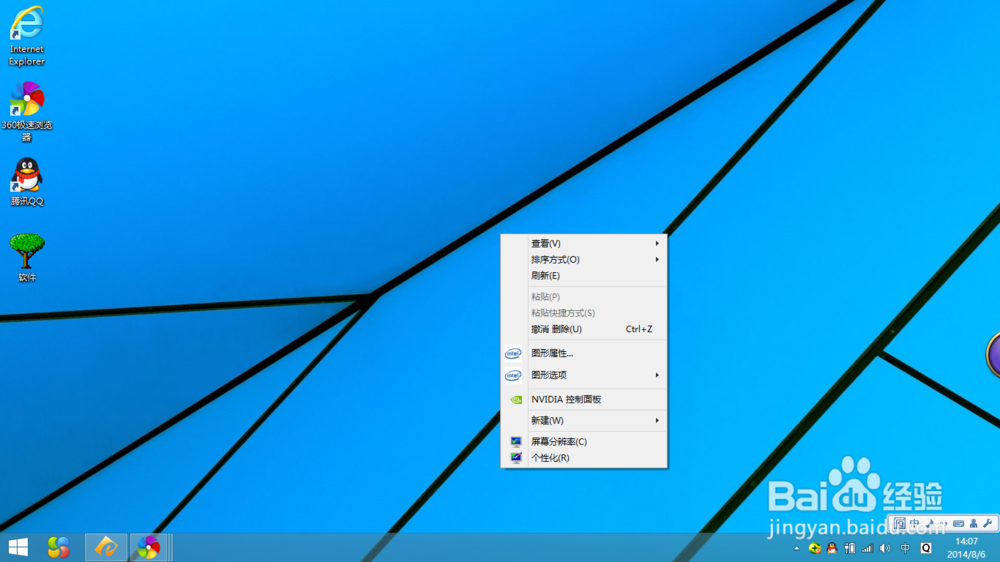The width and height of the screenshot is (1000, 562).
Task: Open the network signal tray icon
Action: [x=867, y=548]
